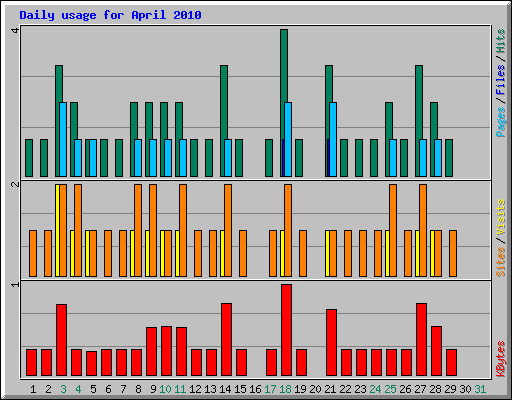
Task: Click day label 5 on the x-axis
Action: click(93, 389)
